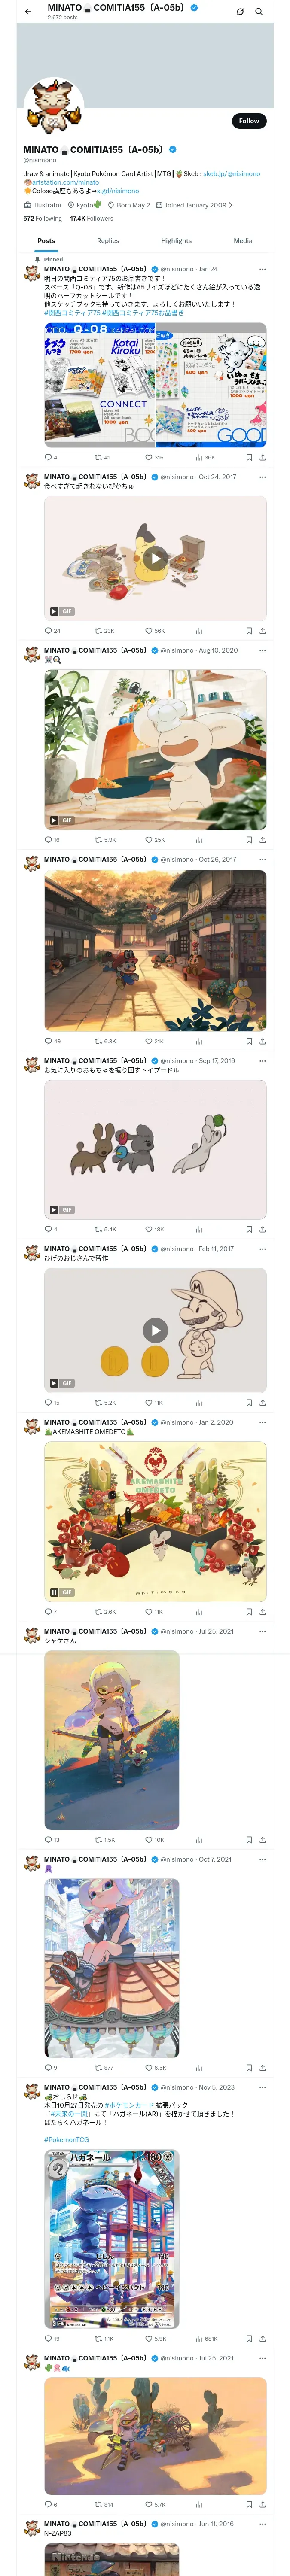Go back using the top-left arrow
The width and height of the screenshot is (290, 2576).
pos(28,12)
